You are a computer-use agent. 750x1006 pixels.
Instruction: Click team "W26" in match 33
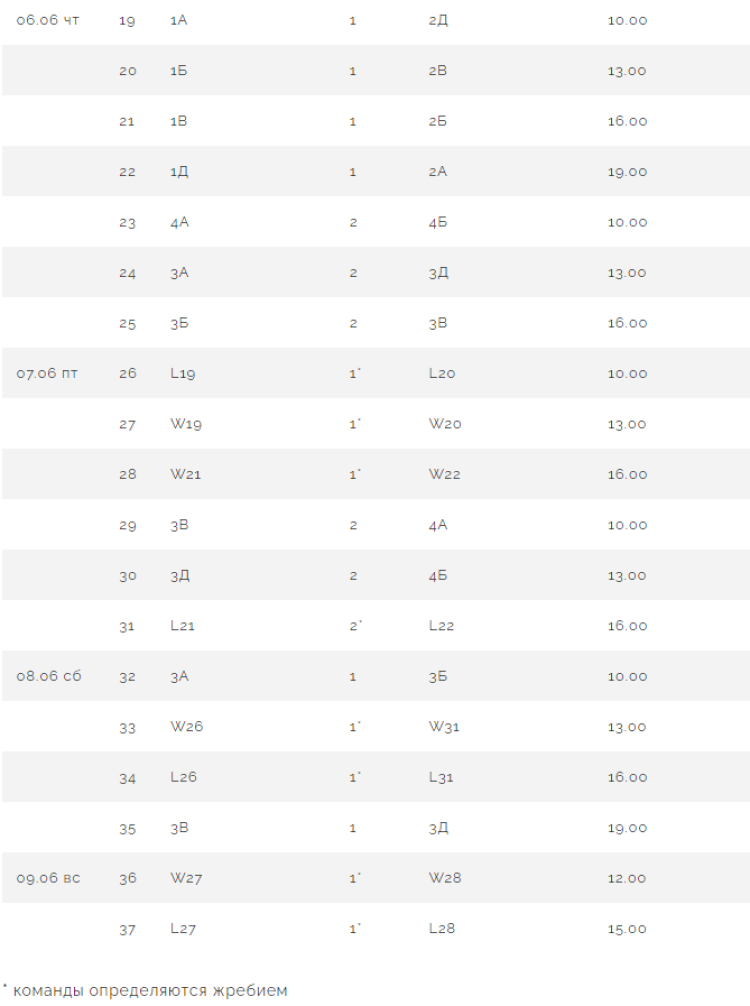(x=187, y=727)
